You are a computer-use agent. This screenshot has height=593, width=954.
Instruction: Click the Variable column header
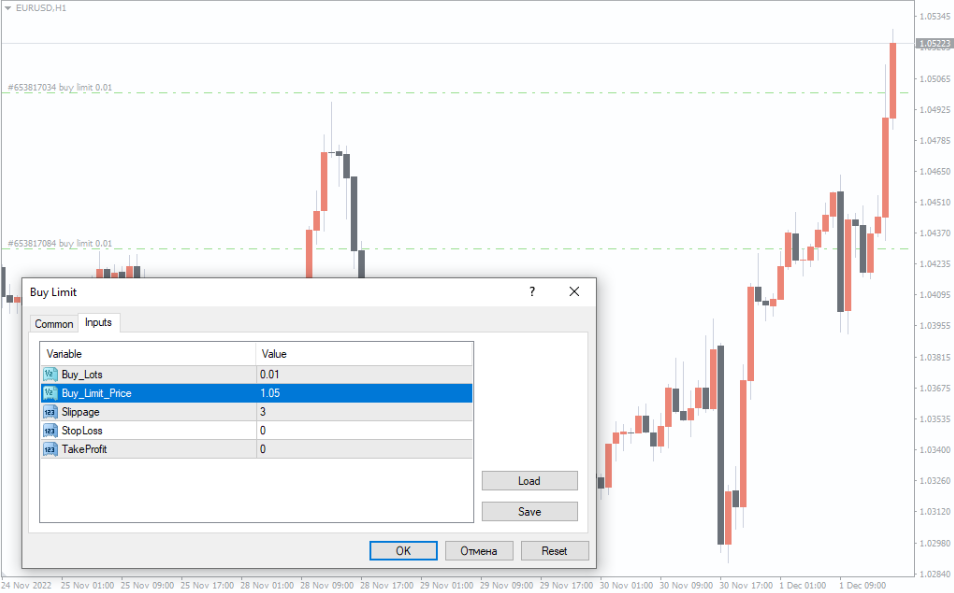(147, 354)
